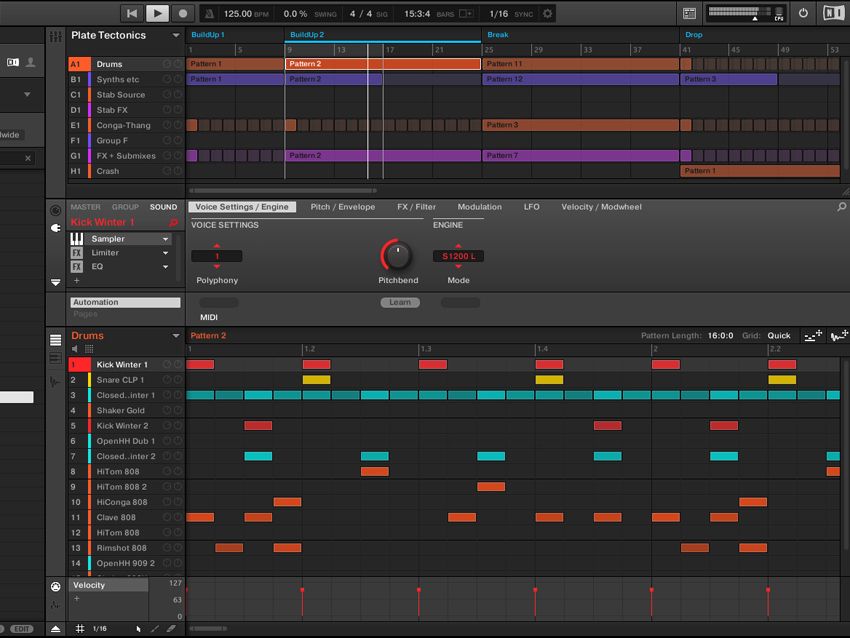Screen dimensions: 850x638
Task: Toggle playback follow next to the bars counter
Action: coord(465,14)
